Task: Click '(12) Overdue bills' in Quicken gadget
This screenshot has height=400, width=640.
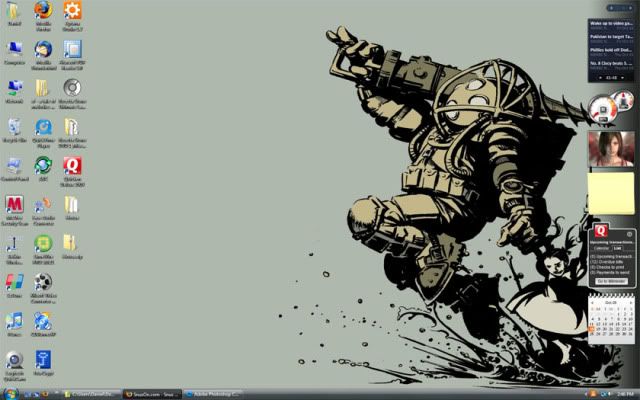Action: coord(607,262)
